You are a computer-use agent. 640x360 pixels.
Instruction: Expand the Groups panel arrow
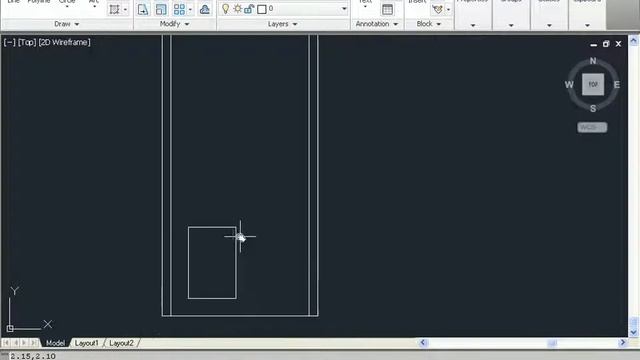point(511,25)
